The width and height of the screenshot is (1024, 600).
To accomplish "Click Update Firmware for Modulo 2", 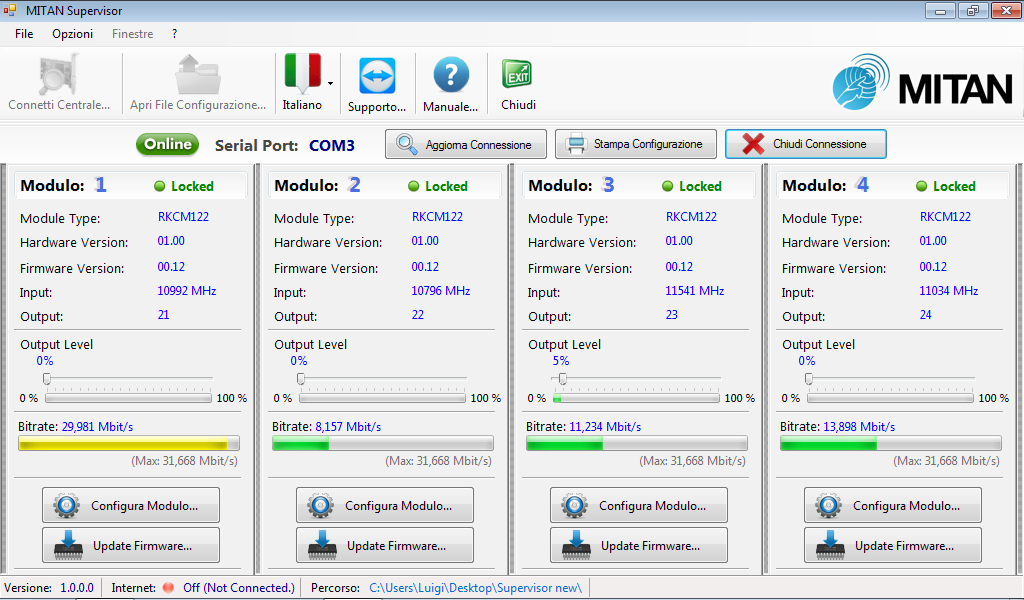I will 385,545.
